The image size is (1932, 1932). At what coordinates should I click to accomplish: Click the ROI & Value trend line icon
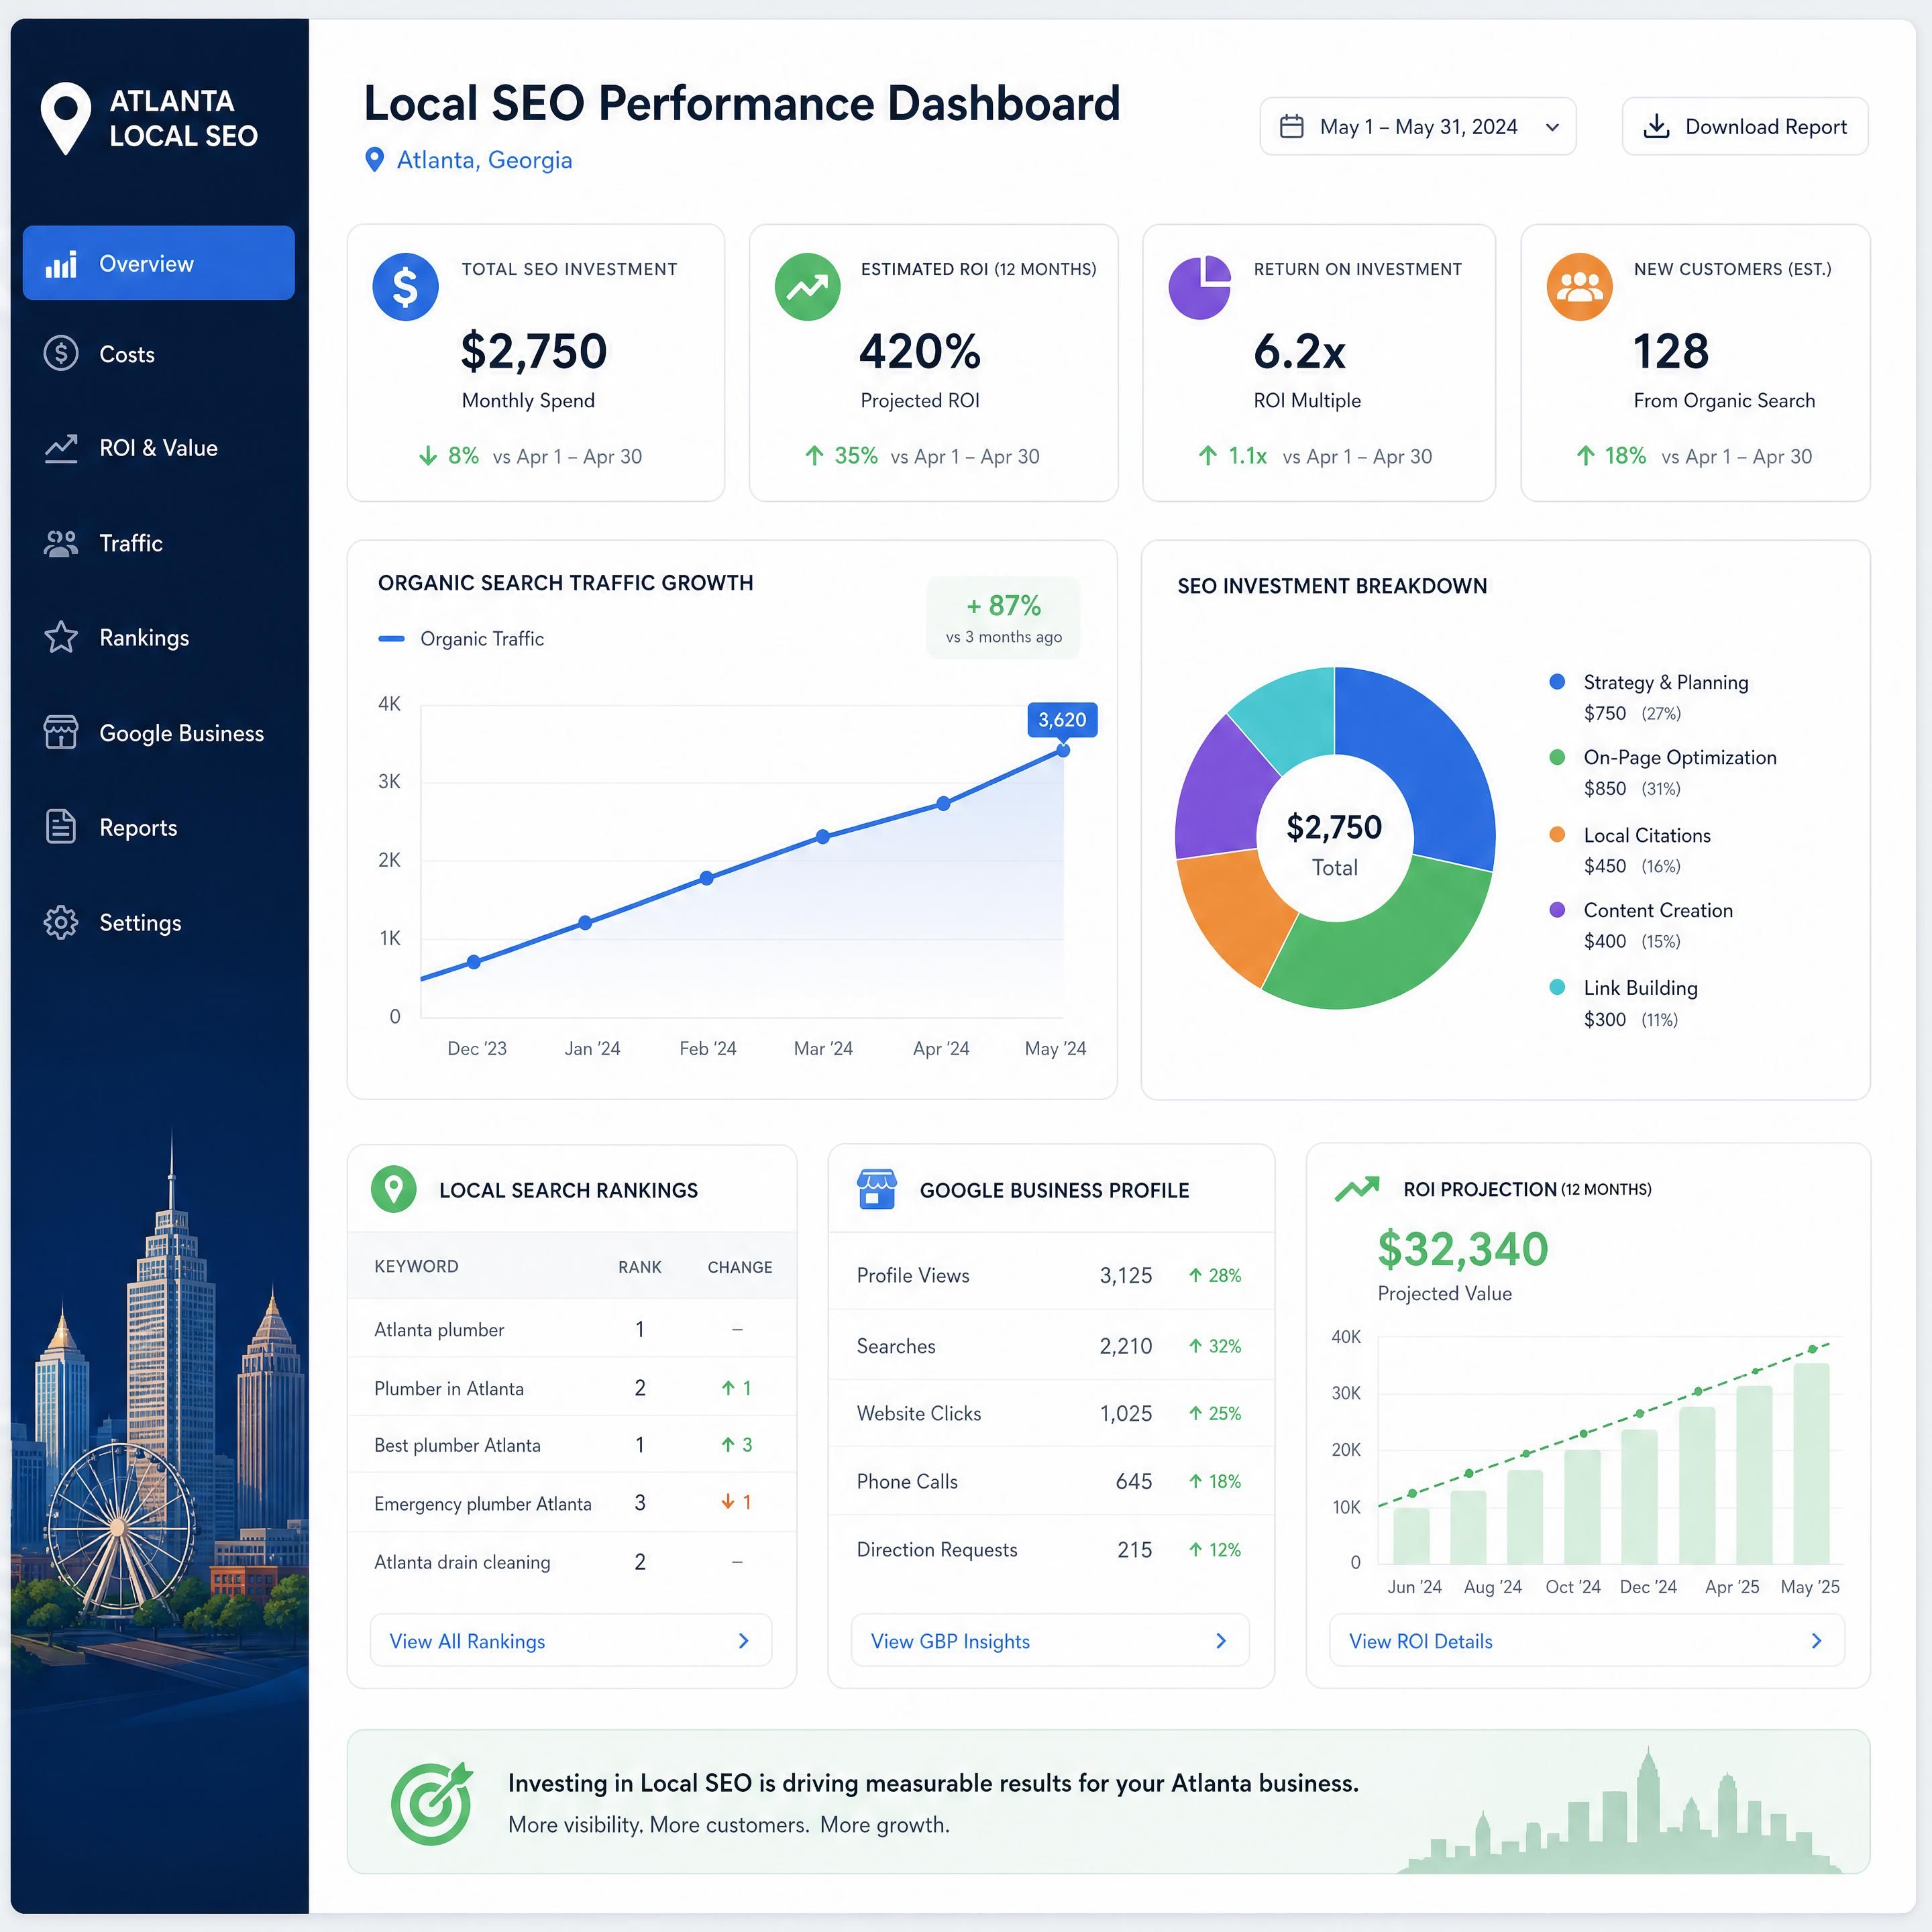pos(61,448)
